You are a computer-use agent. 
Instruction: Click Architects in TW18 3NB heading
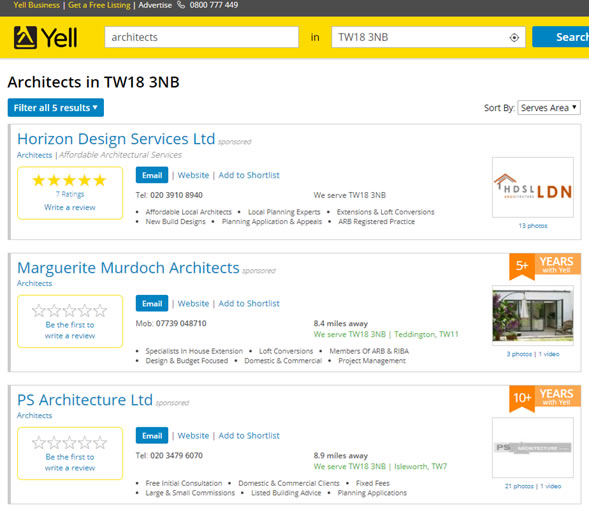[94, 82]
